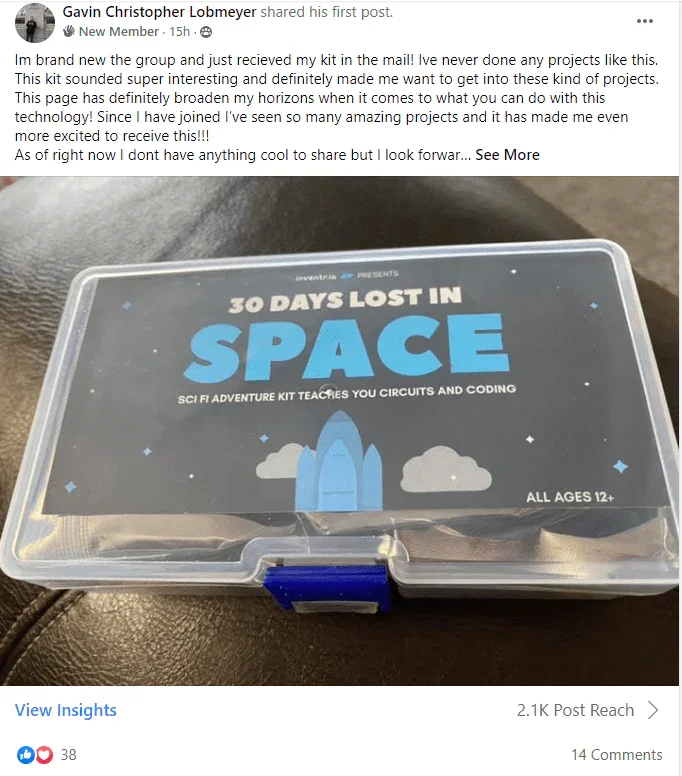Click the New Member label

119,32
